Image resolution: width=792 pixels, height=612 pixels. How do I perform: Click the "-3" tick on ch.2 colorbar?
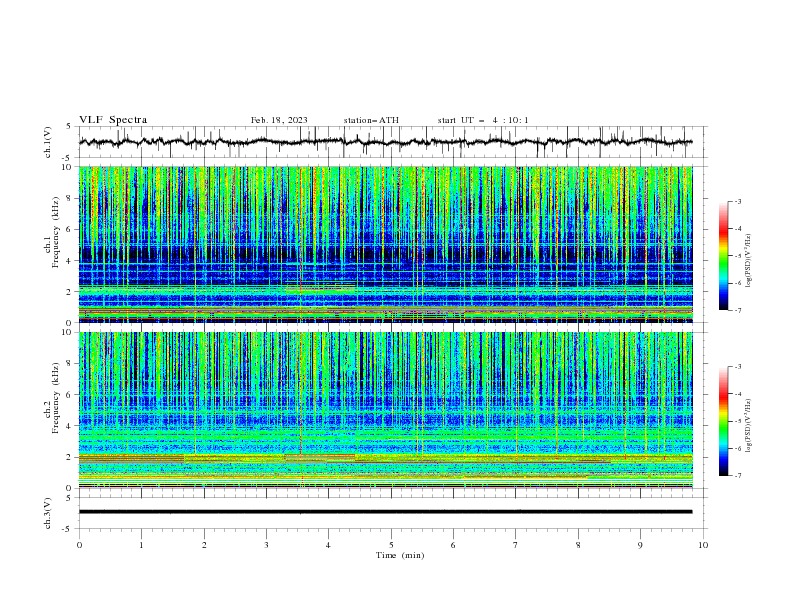738,367
